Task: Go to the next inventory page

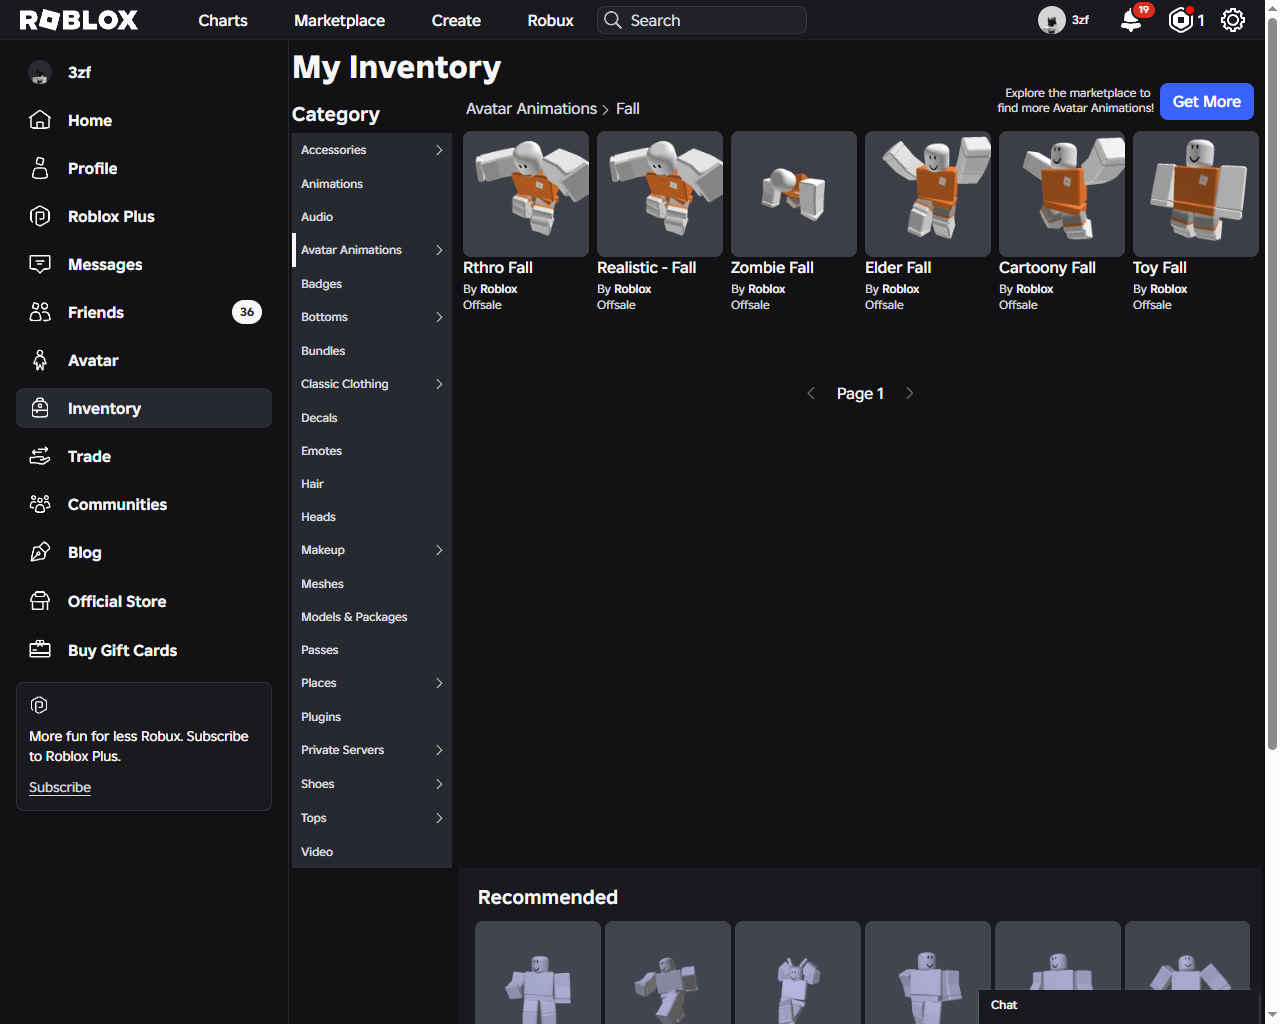Action: click(x=909, y=393)
